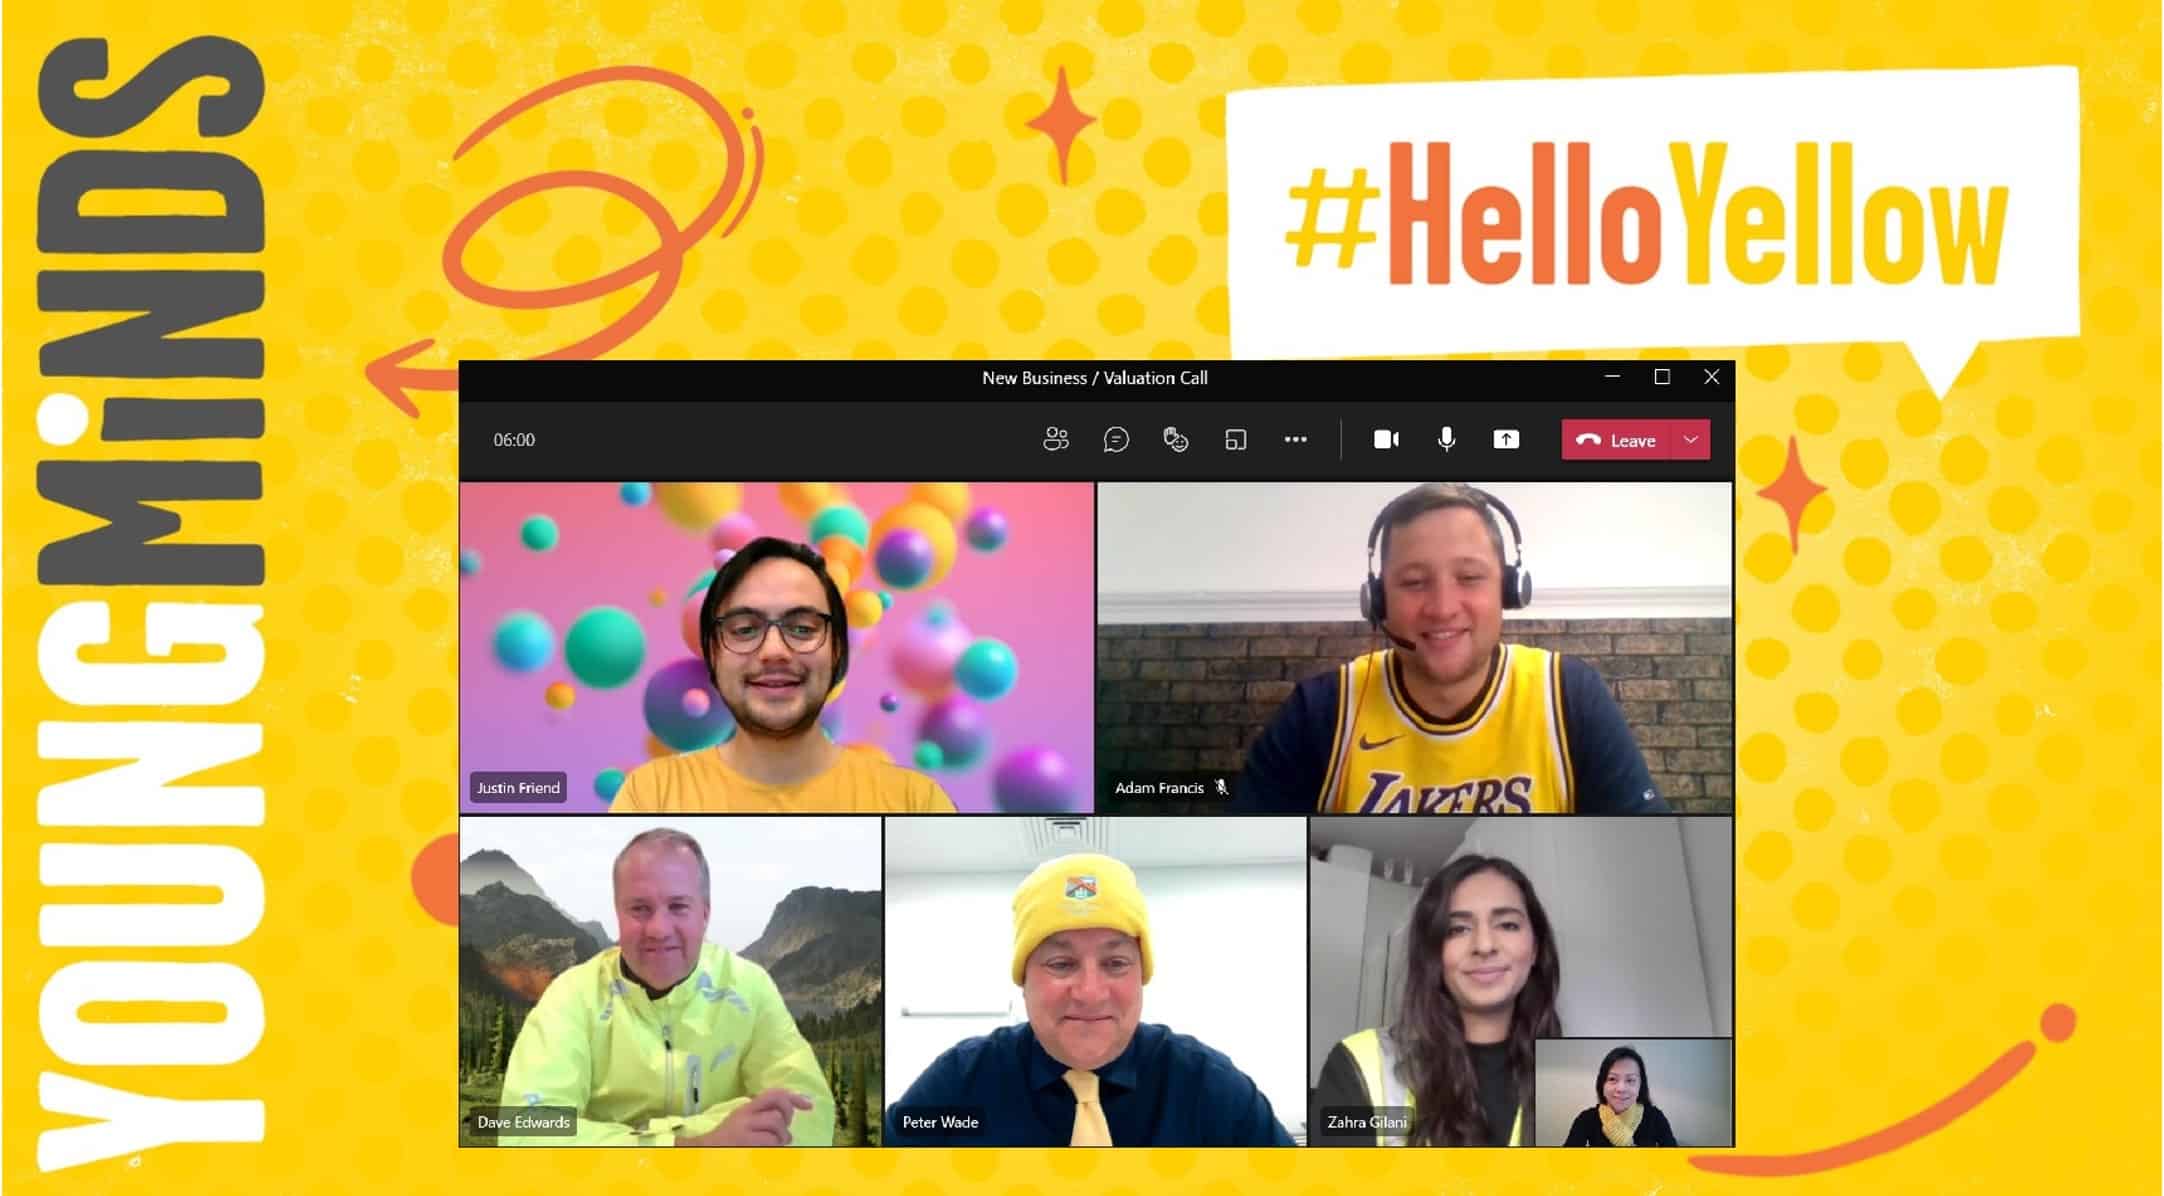
Task: Click the Zahra Gilani name label
Action: [1367, 1122]
